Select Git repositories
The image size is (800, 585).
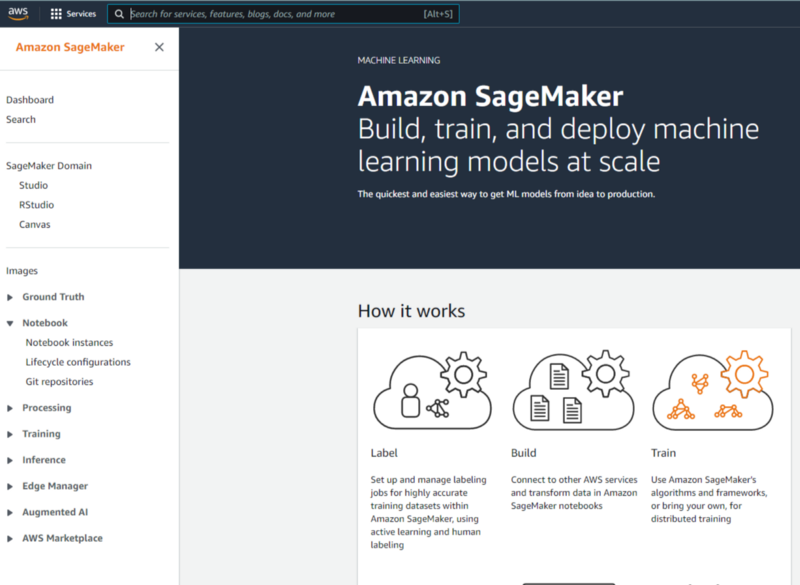click(59, 381)
